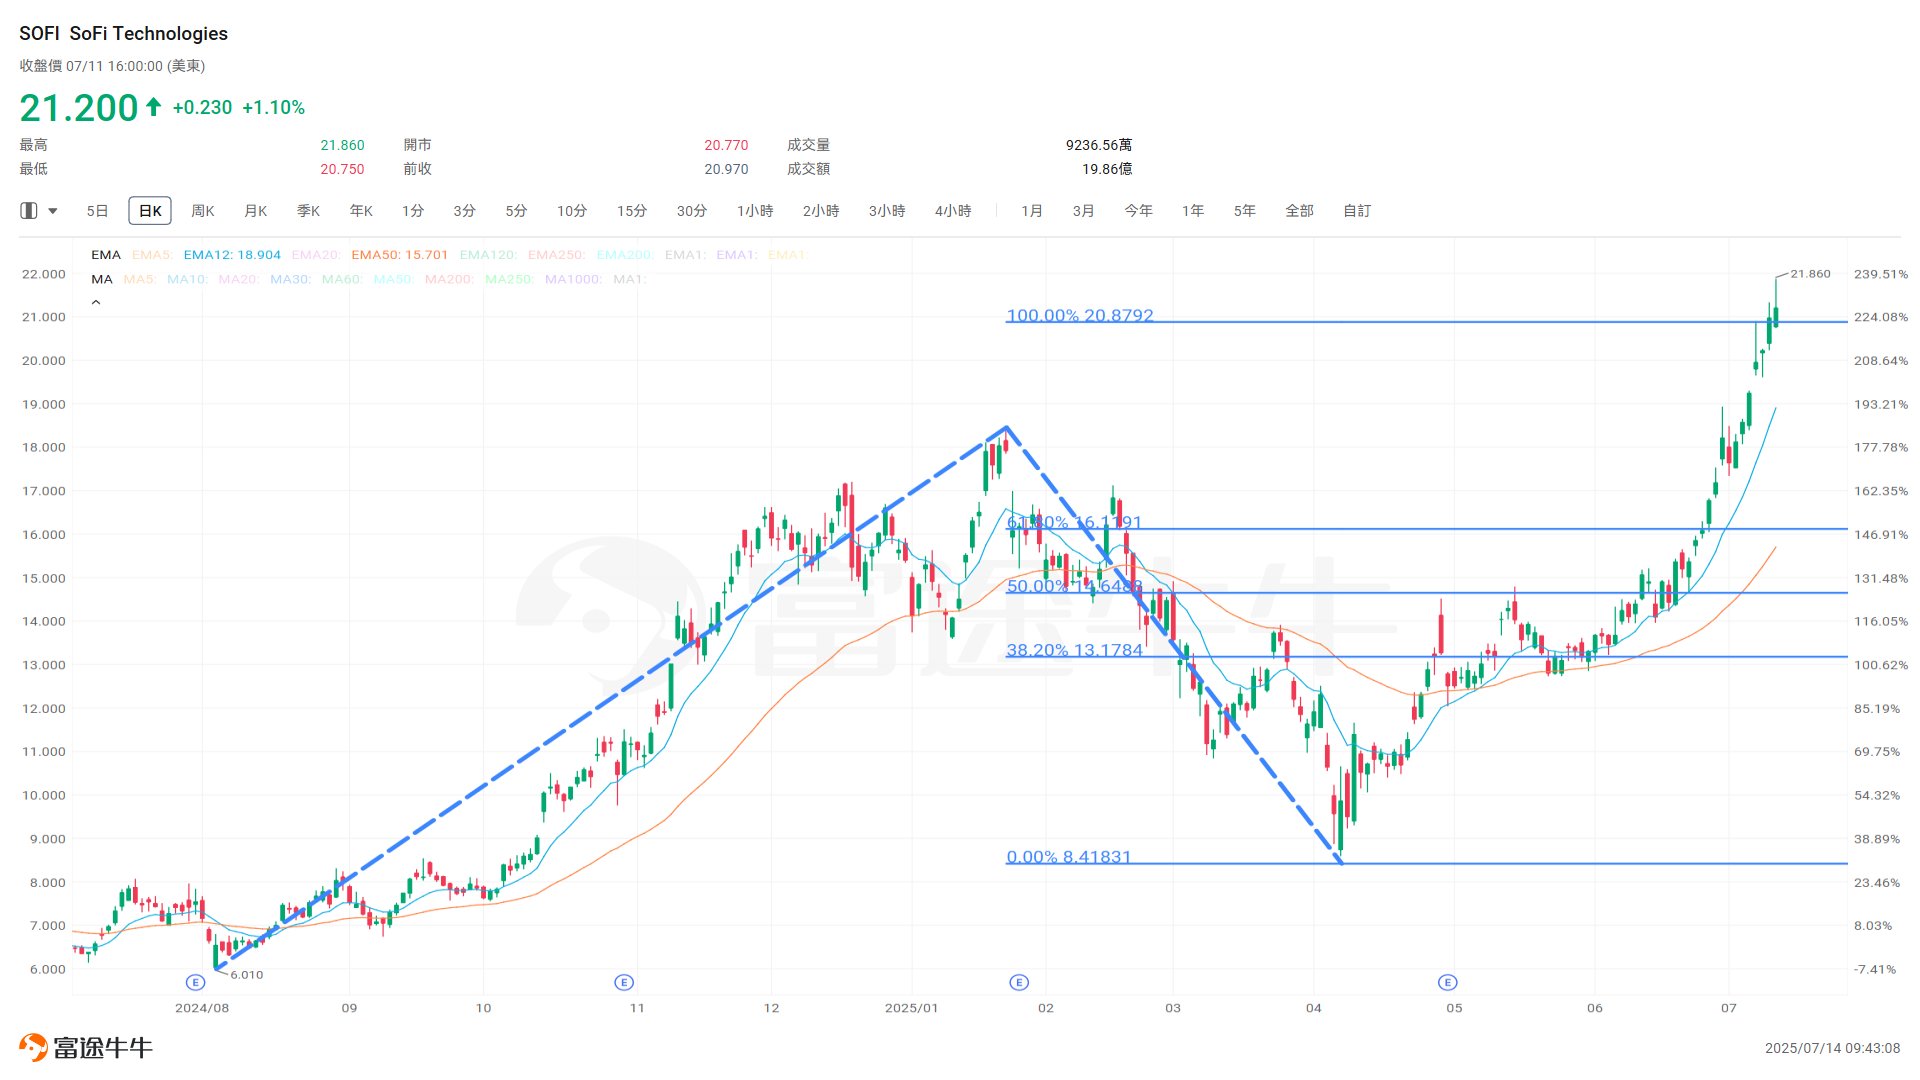The width and height of the screenshot is (1920, 1080).
Task: Open the 自訂 custom period picker
Action: click(x=1356, y=210)
